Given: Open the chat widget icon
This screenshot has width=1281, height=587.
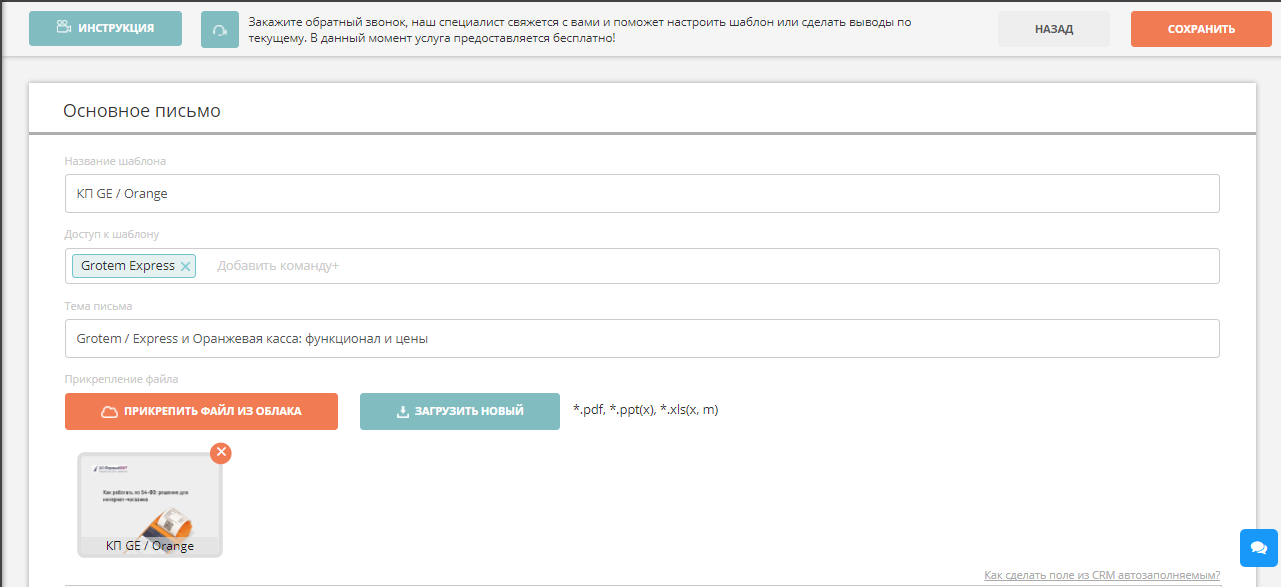Looking at the screenshot, I should (1259, 547).
